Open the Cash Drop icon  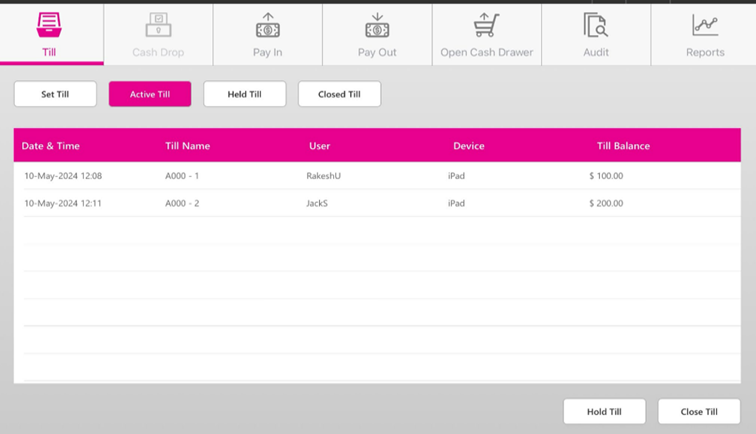tap(158, 25)
